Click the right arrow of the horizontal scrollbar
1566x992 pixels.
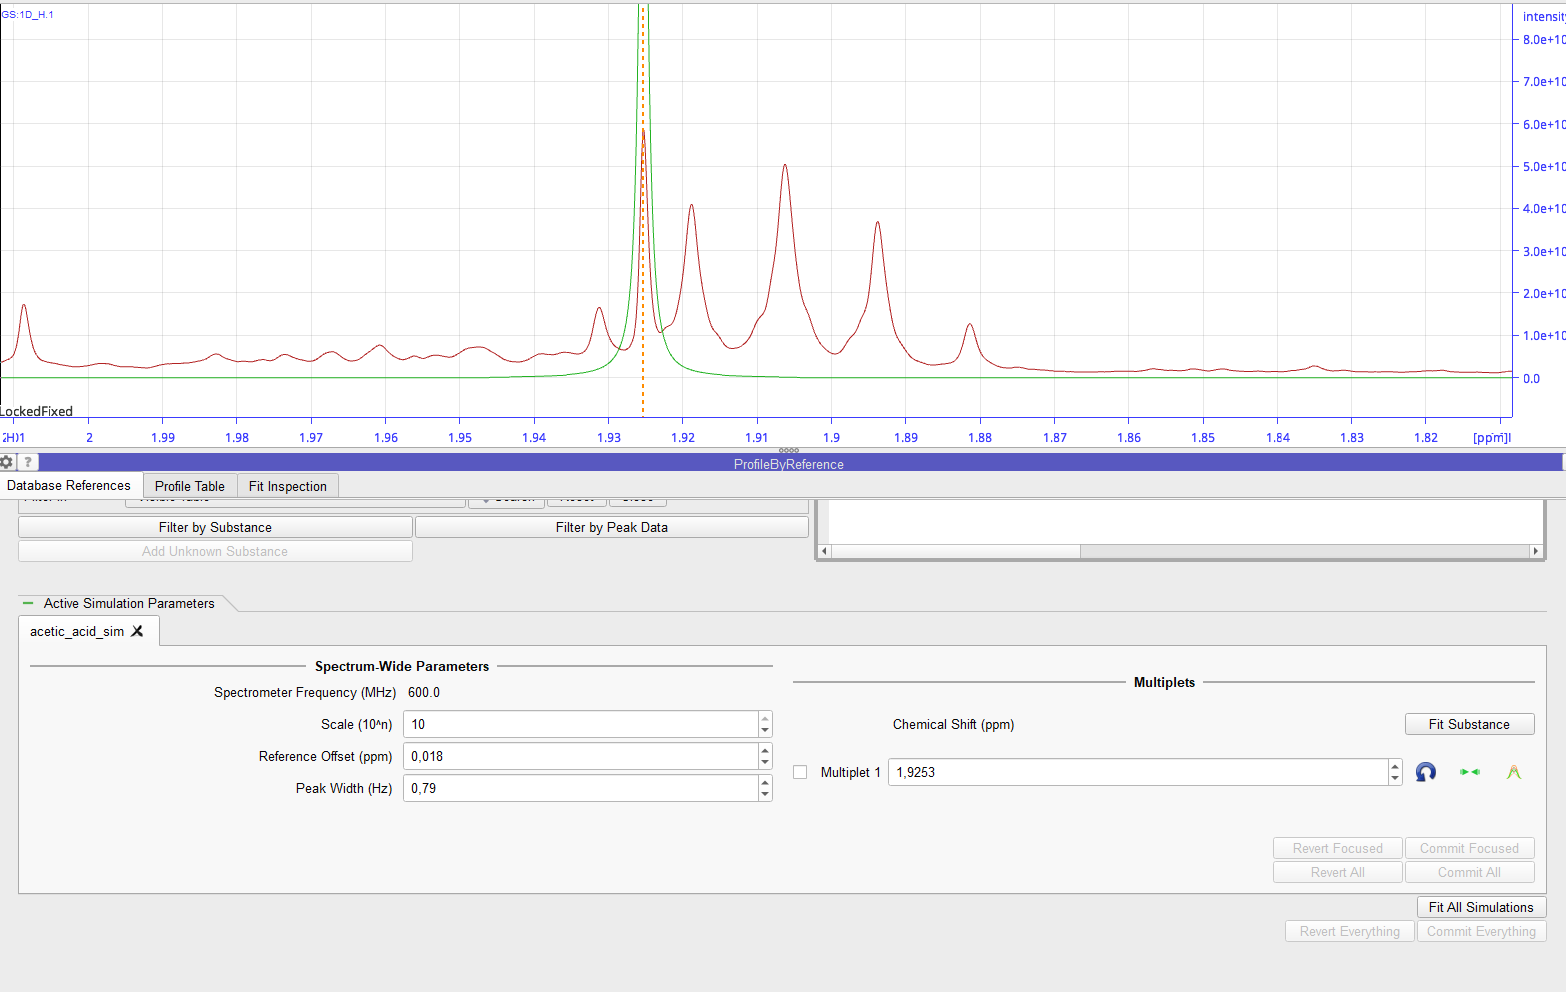(1536, 551)
